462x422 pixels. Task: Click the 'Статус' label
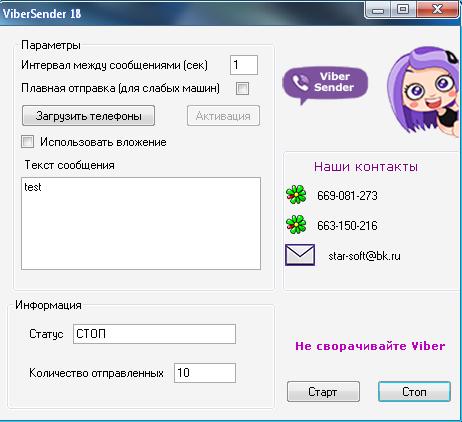click(x=46, y=334)
